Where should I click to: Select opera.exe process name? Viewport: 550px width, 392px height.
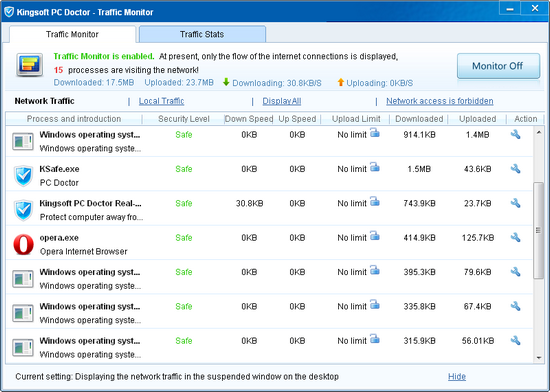pyautogui.click(x=59, y=238)
